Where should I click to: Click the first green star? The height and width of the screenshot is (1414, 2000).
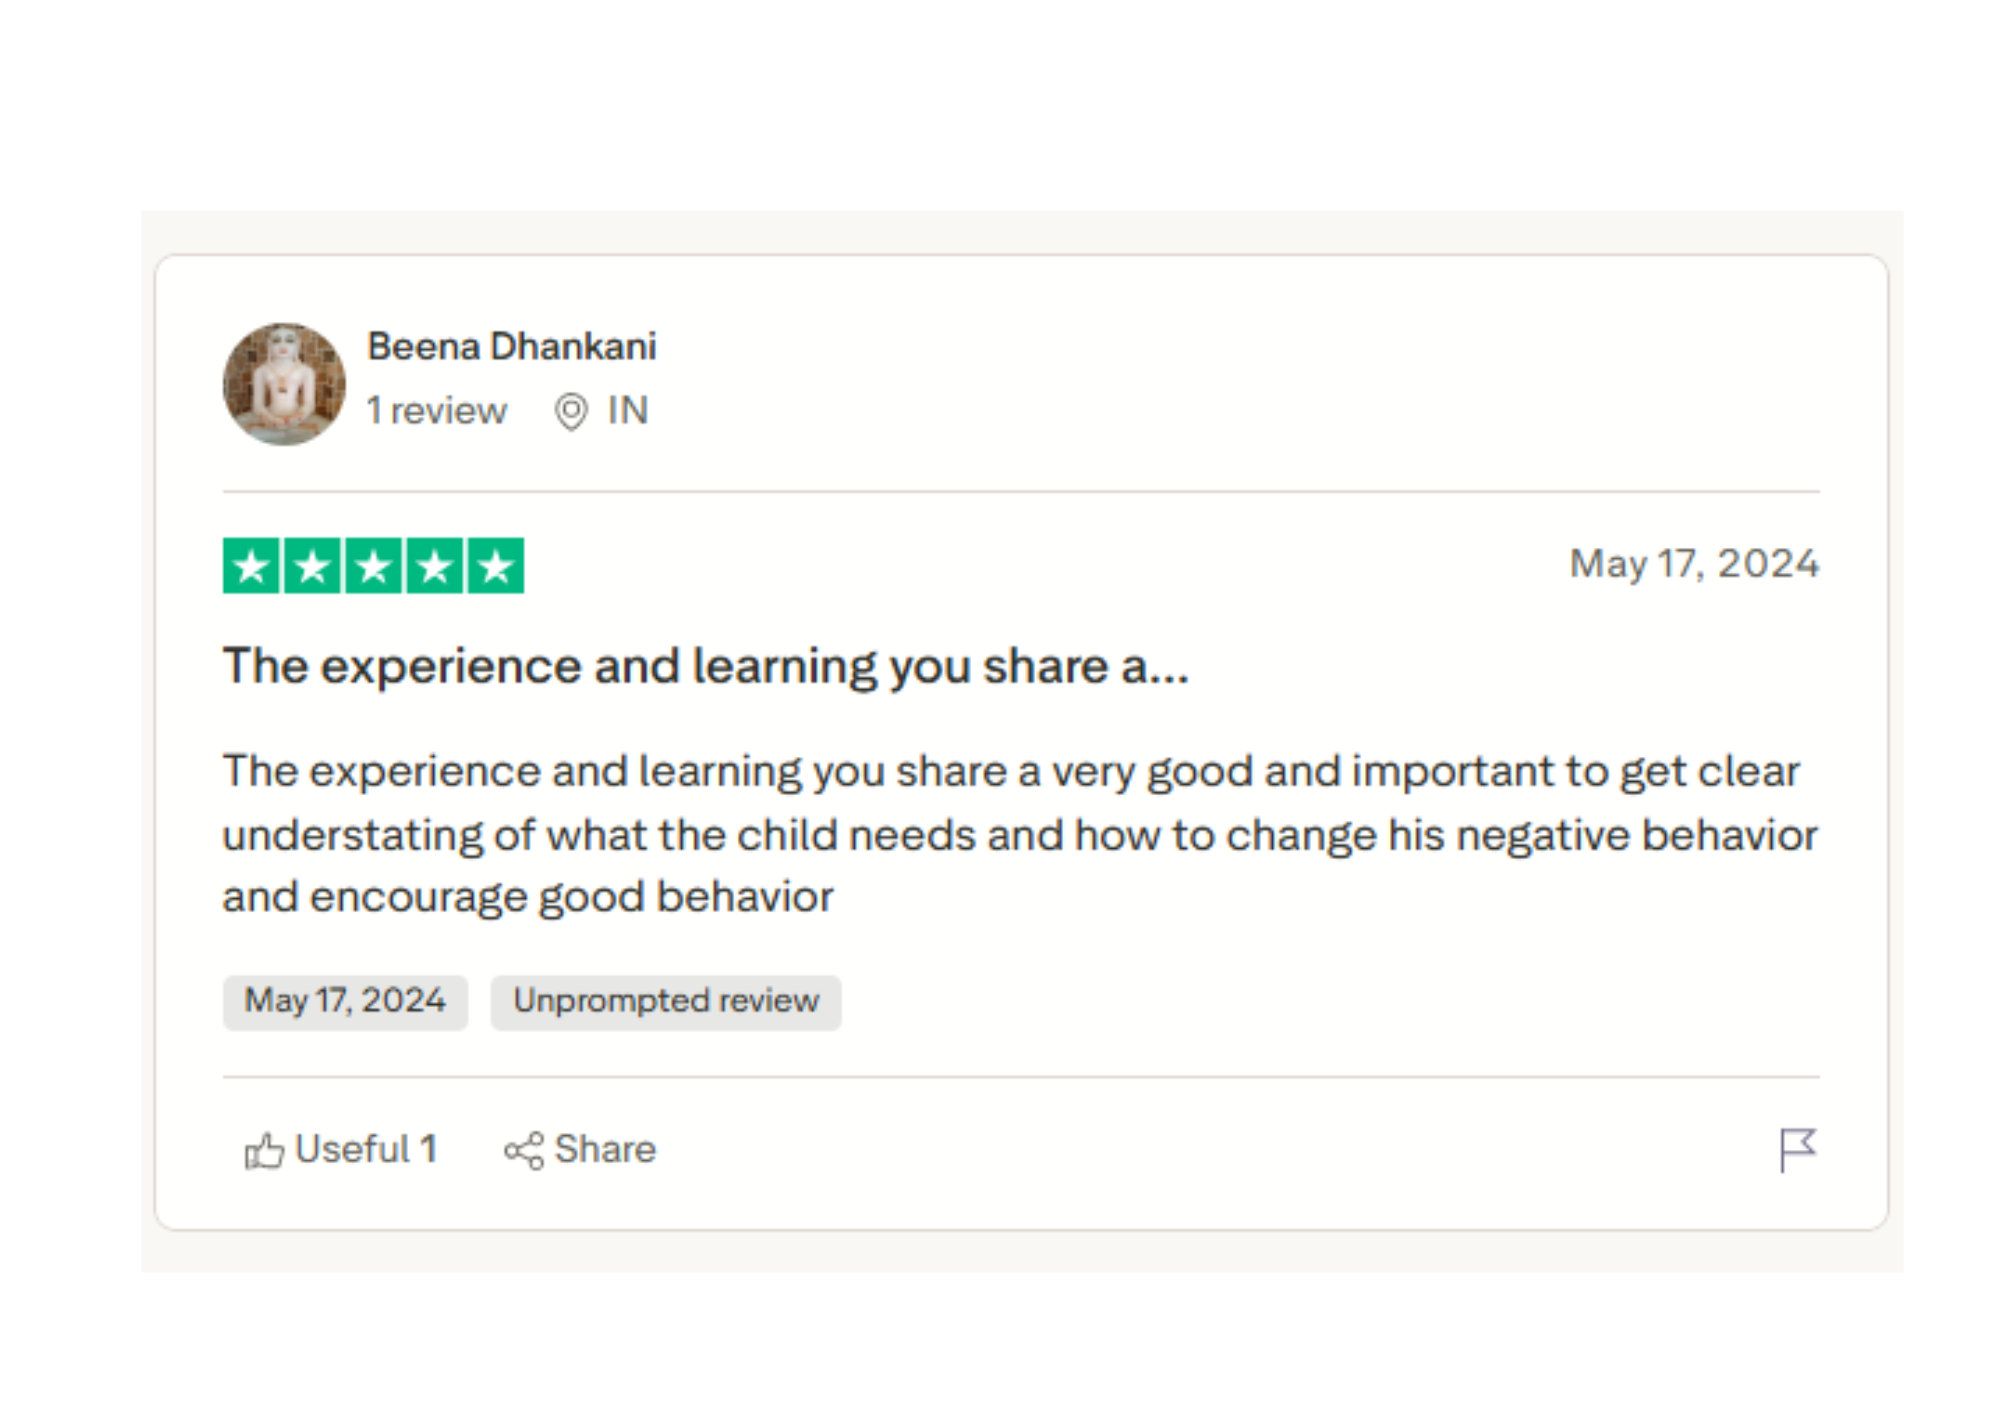point(251,566)
